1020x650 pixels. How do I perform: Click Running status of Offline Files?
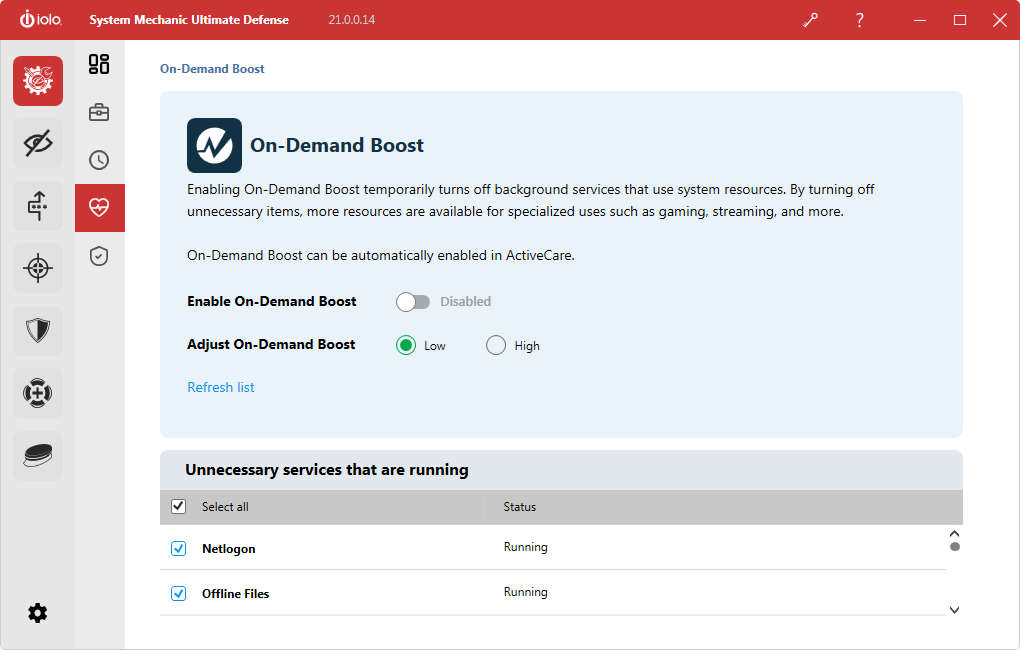(526, 592)
